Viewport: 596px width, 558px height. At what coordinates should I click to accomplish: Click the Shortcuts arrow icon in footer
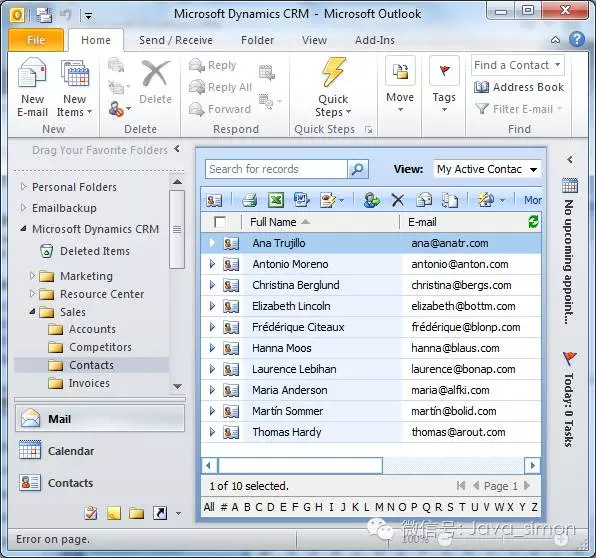coord(160,514)
